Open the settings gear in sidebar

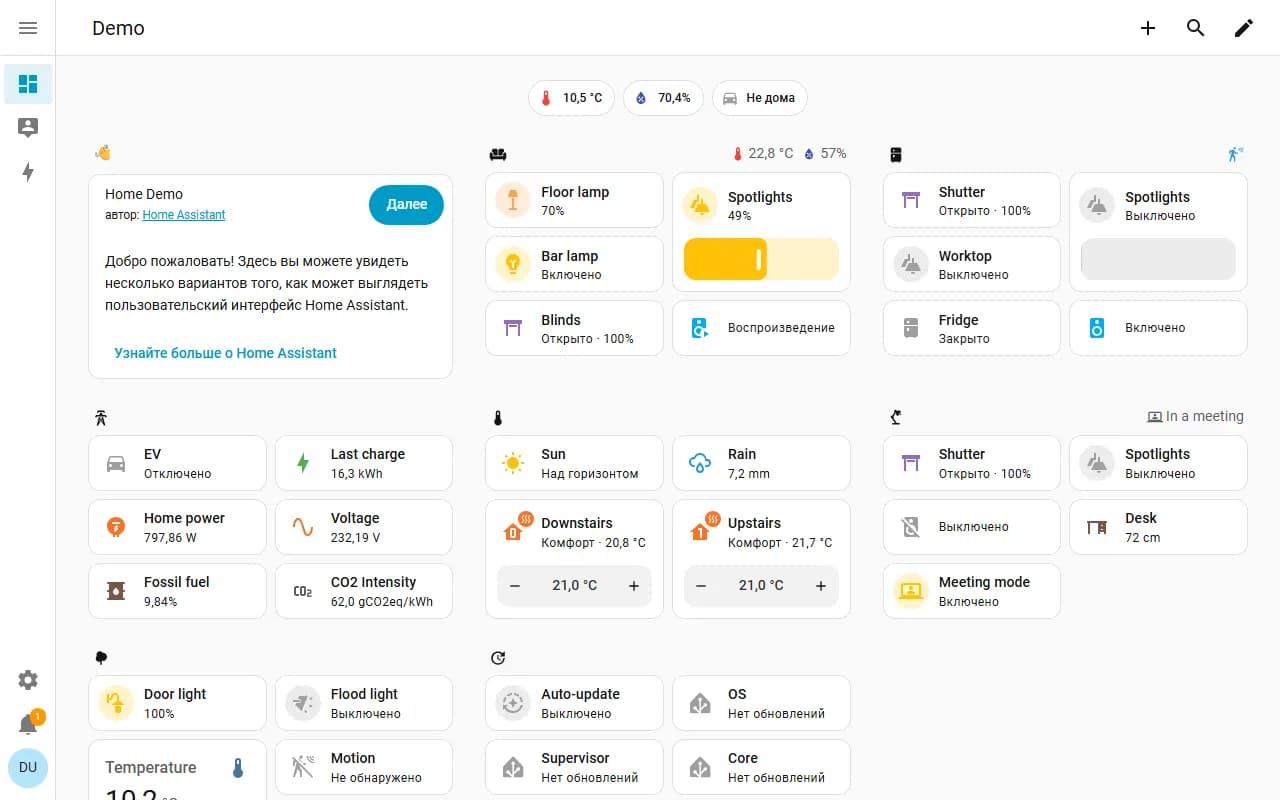[28, 680]
